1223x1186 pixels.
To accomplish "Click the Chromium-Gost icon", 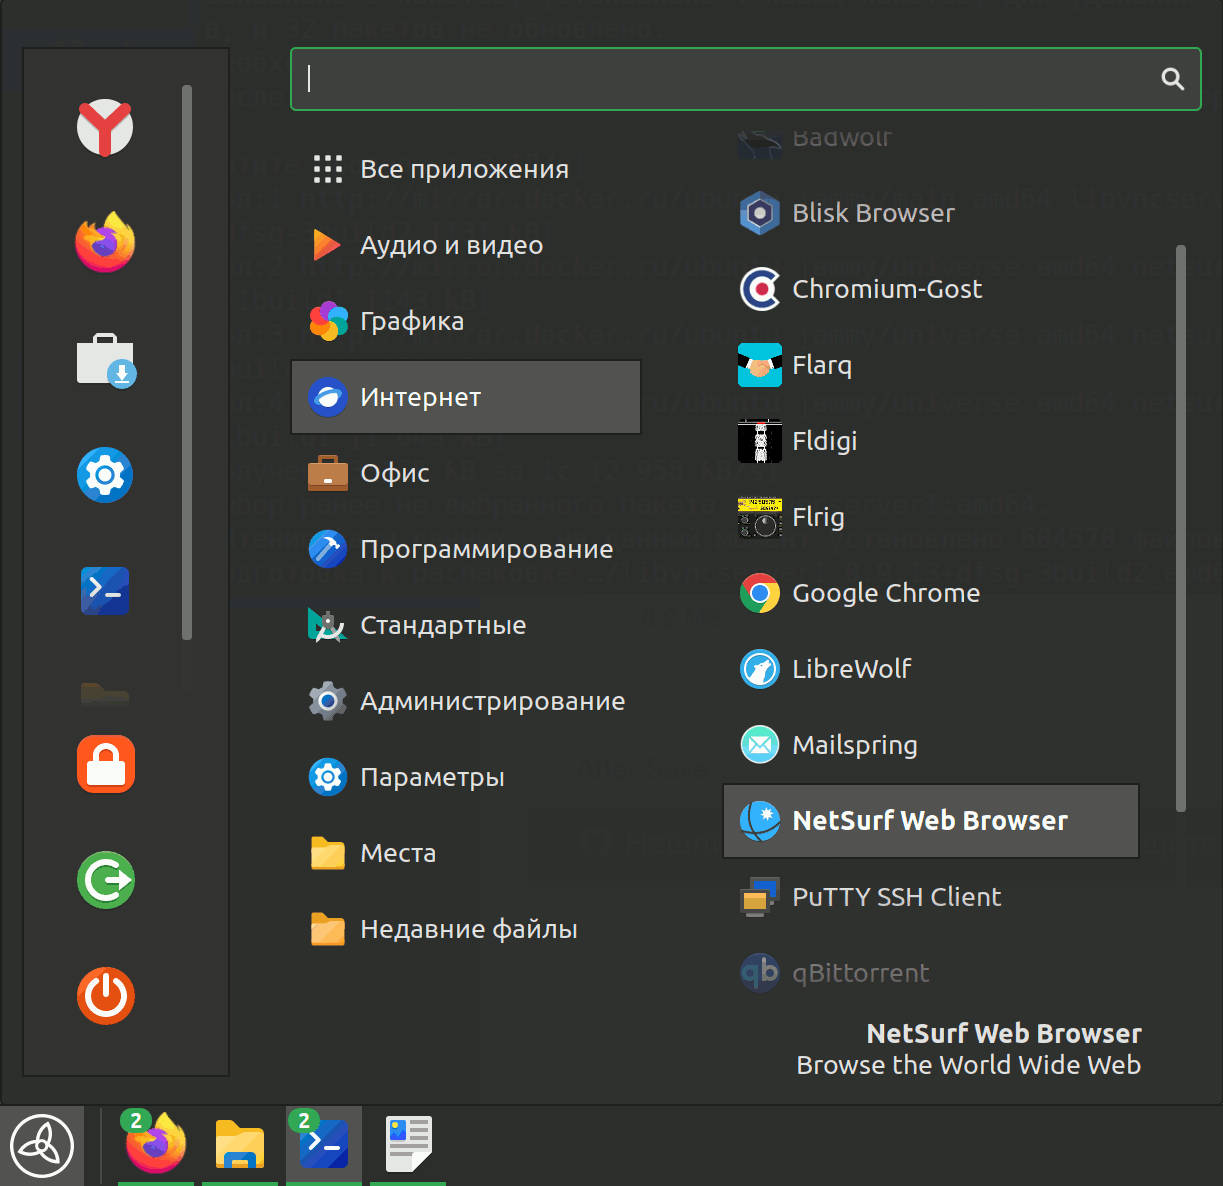I will pos(760,289).
